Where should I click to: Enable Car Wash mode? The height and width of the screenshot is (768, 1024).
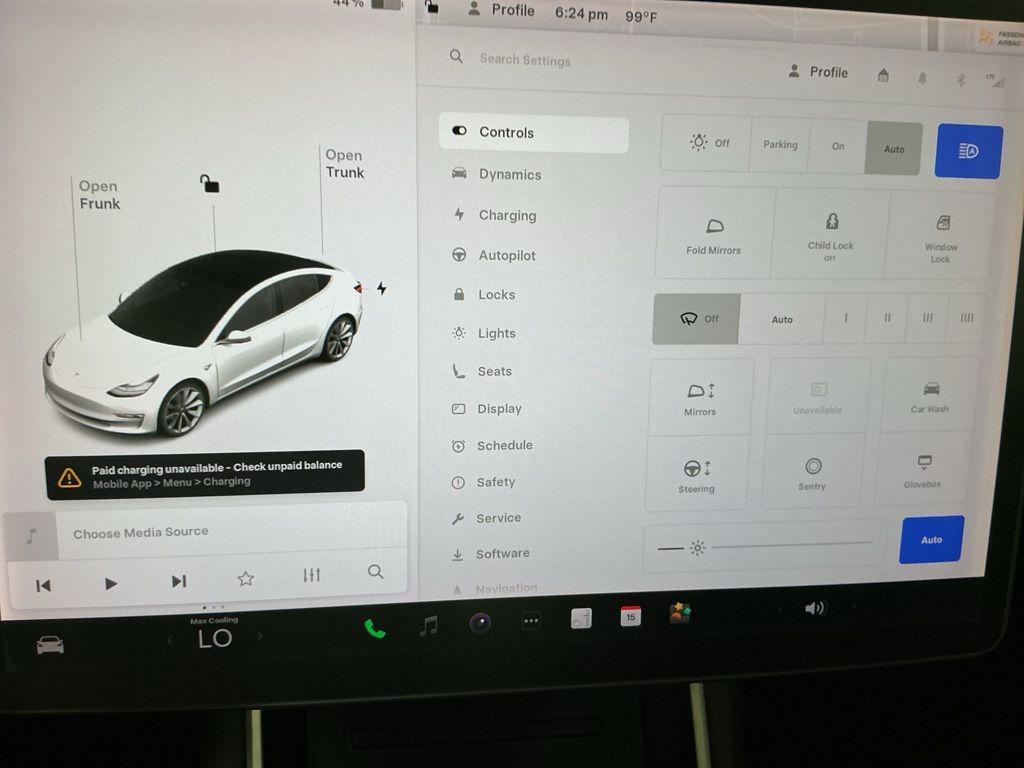(x=930, y=395)
